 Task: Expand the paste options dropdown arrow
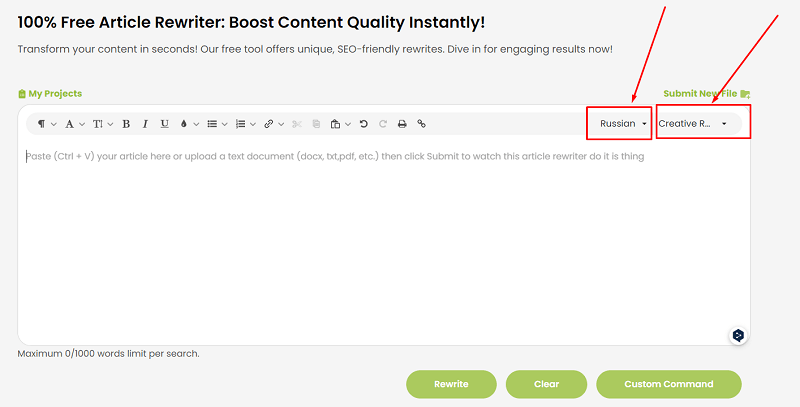tap(348, 124)
